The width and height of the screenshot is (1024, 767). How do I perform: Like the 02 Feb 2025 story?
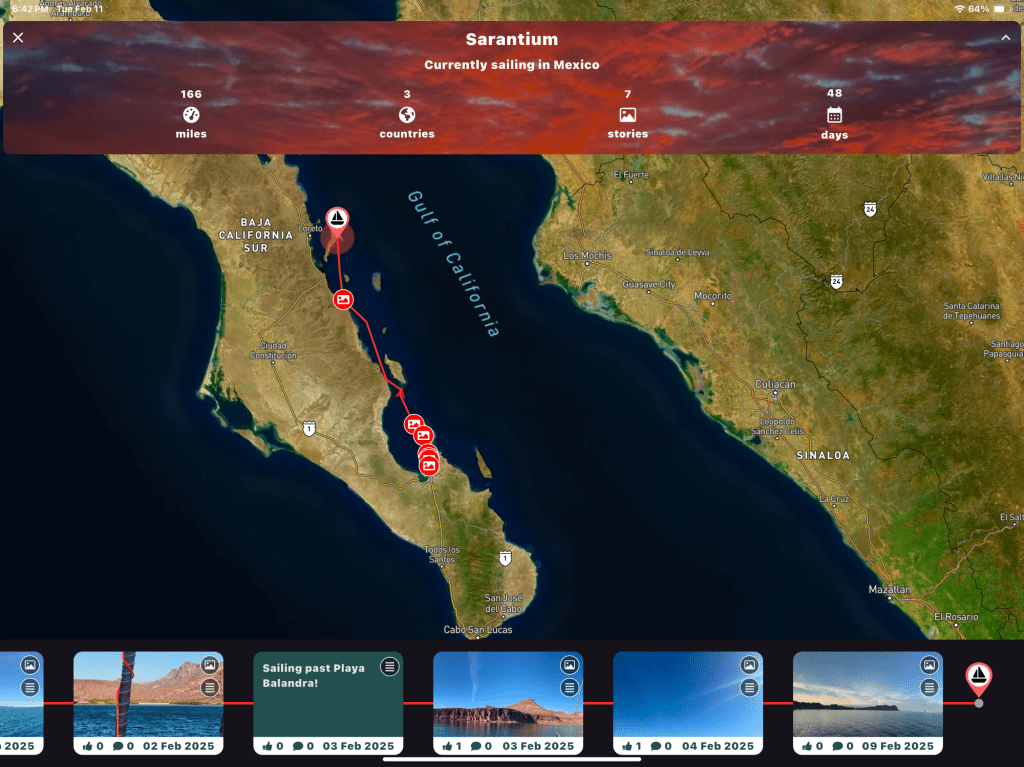(x=90, y=746)
